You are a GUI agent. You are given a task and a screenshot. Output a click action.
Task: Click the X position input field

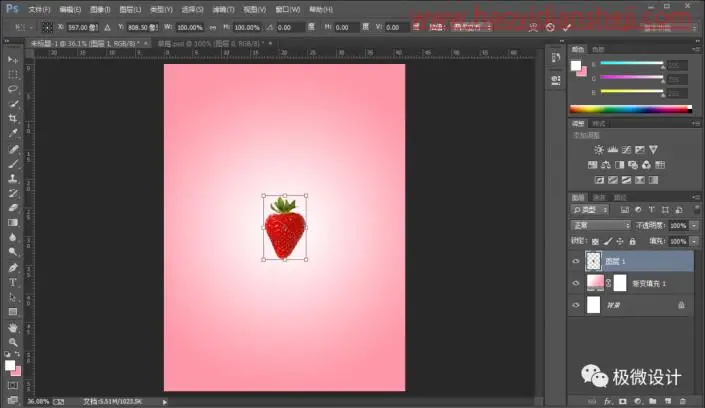point(82,27)
